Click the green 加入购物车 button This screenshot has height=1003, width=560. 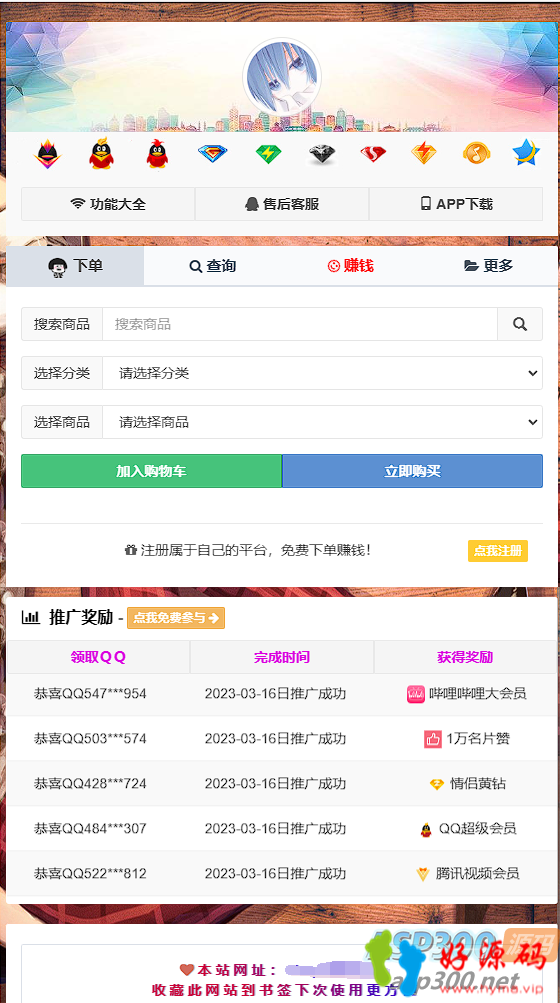click(152, 471)
